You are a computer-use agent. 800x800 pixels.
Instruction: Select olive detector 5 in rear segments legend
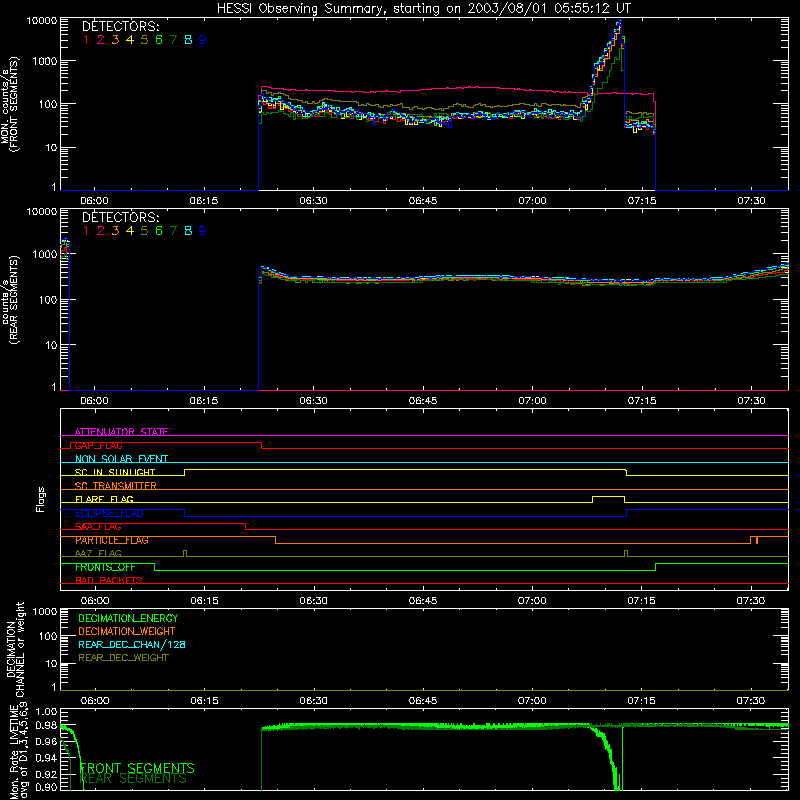click(x=144, y=231)
